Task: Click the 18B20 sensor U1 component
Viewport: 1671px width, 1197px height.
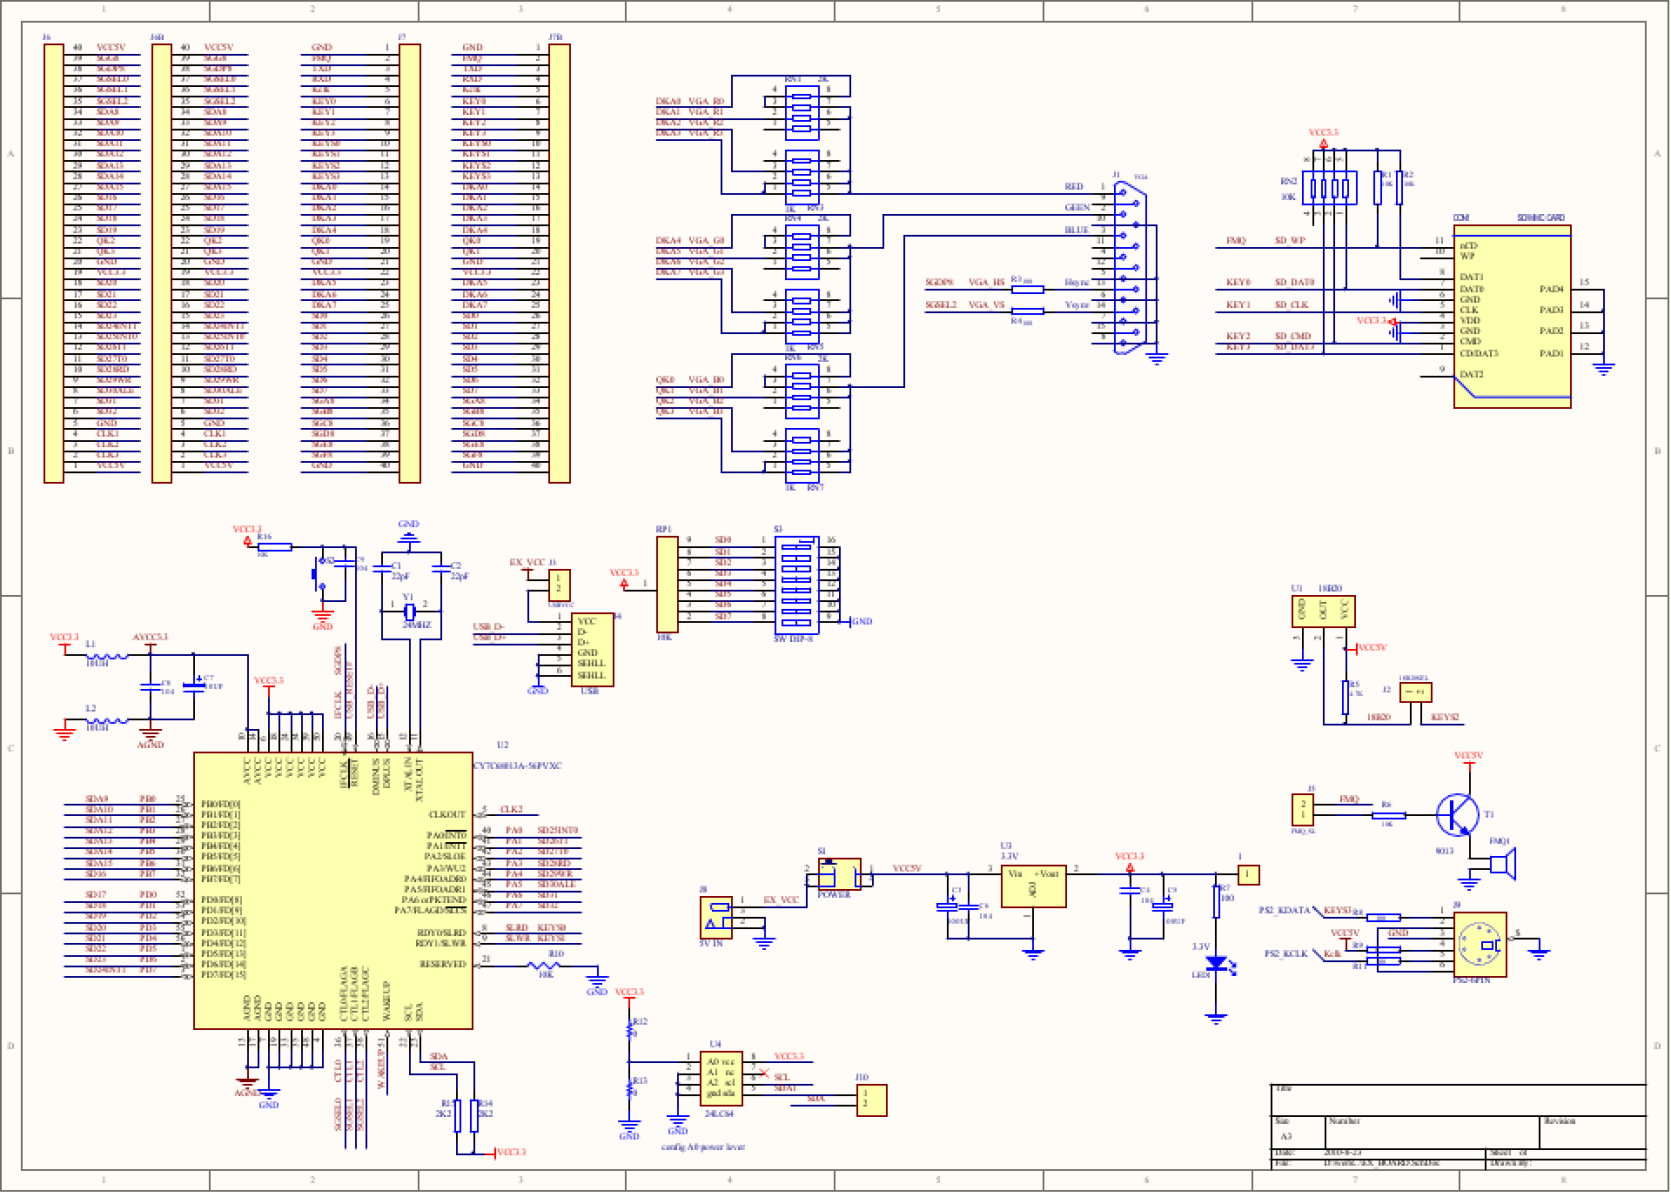Action: point(1322,610)
